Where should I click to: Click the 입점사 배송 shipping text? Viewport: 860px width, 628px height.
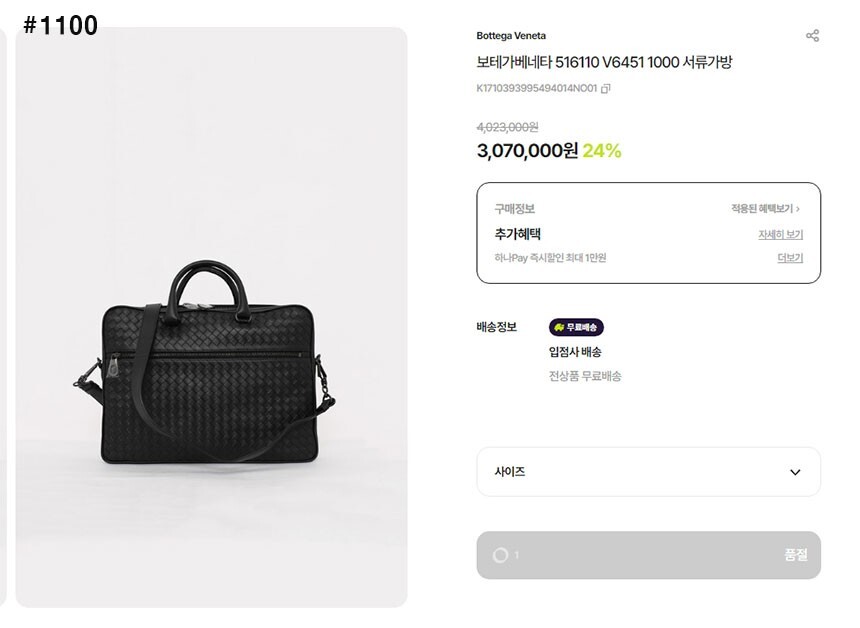click(575, 352)
